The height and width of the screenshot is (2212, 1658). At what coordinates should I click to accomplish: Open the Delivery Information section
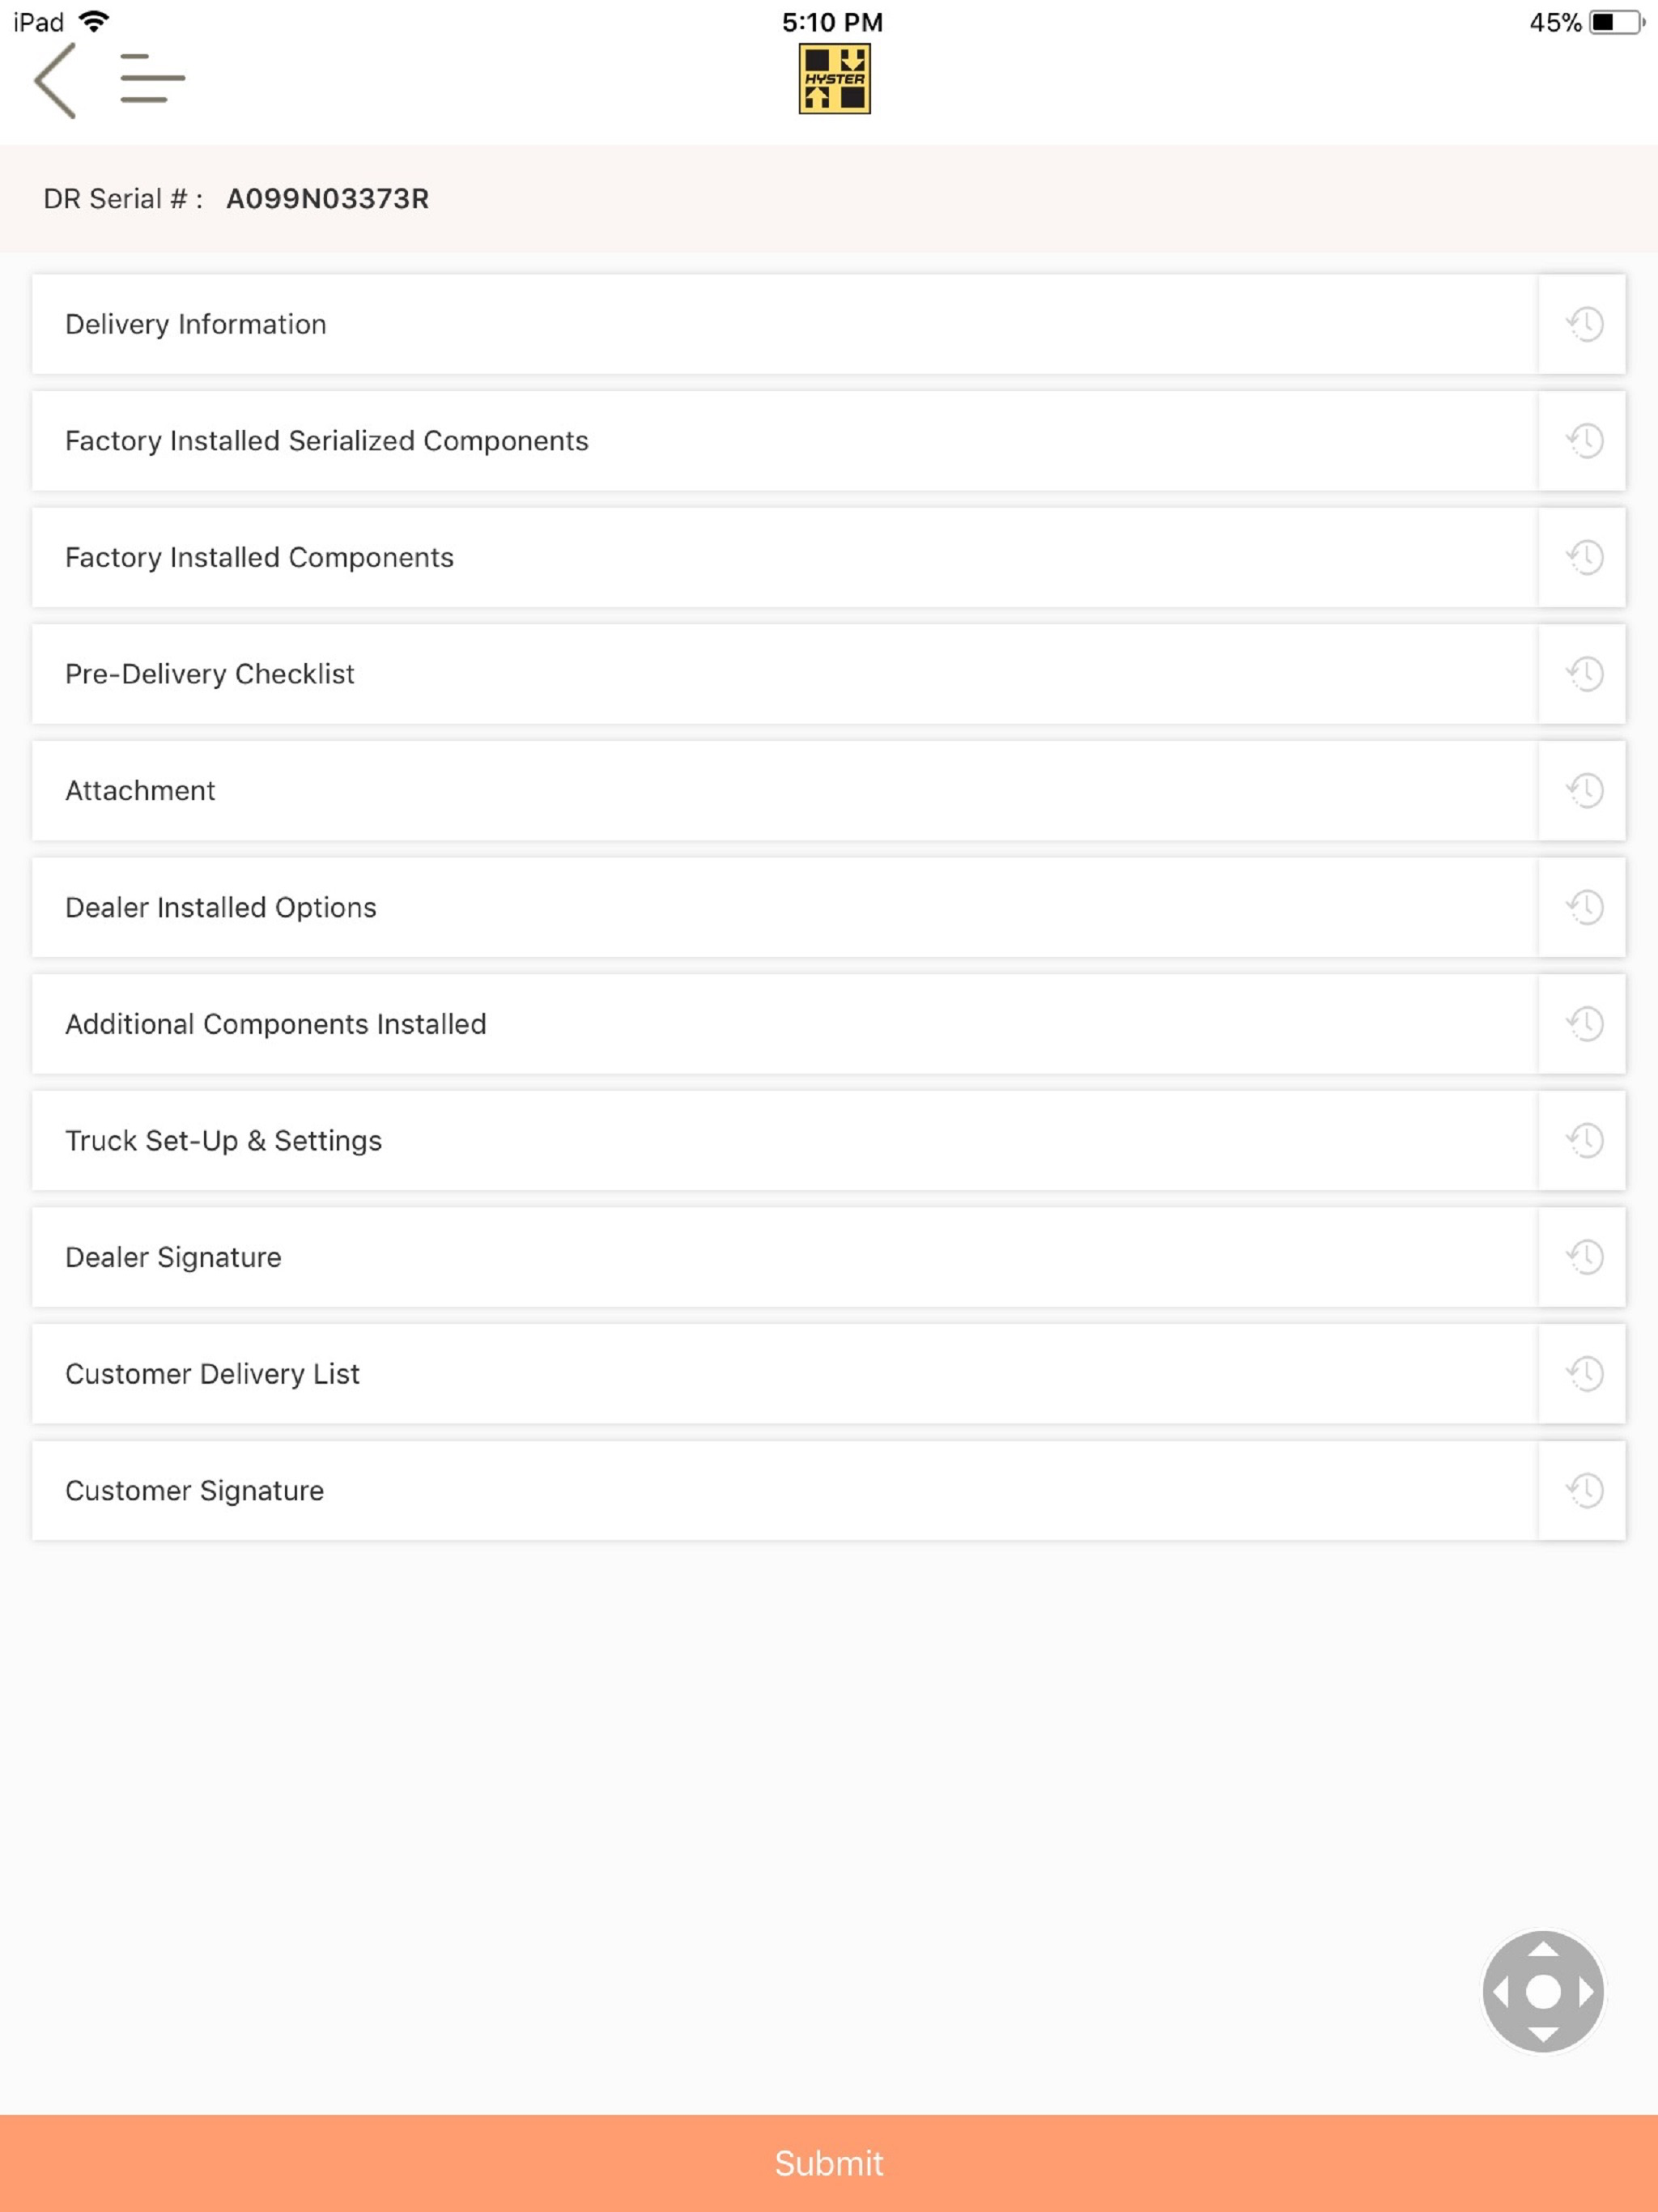click(x=784, y=324)
